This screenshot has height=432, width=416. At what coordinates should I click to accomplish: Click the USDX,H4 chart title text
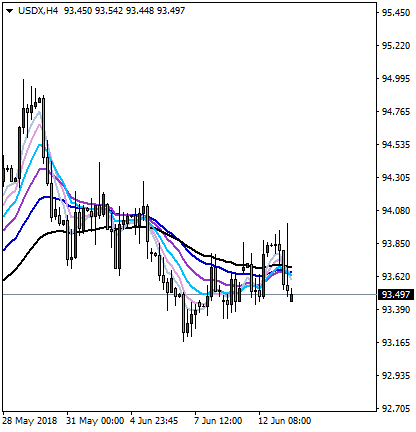(38, 11)
